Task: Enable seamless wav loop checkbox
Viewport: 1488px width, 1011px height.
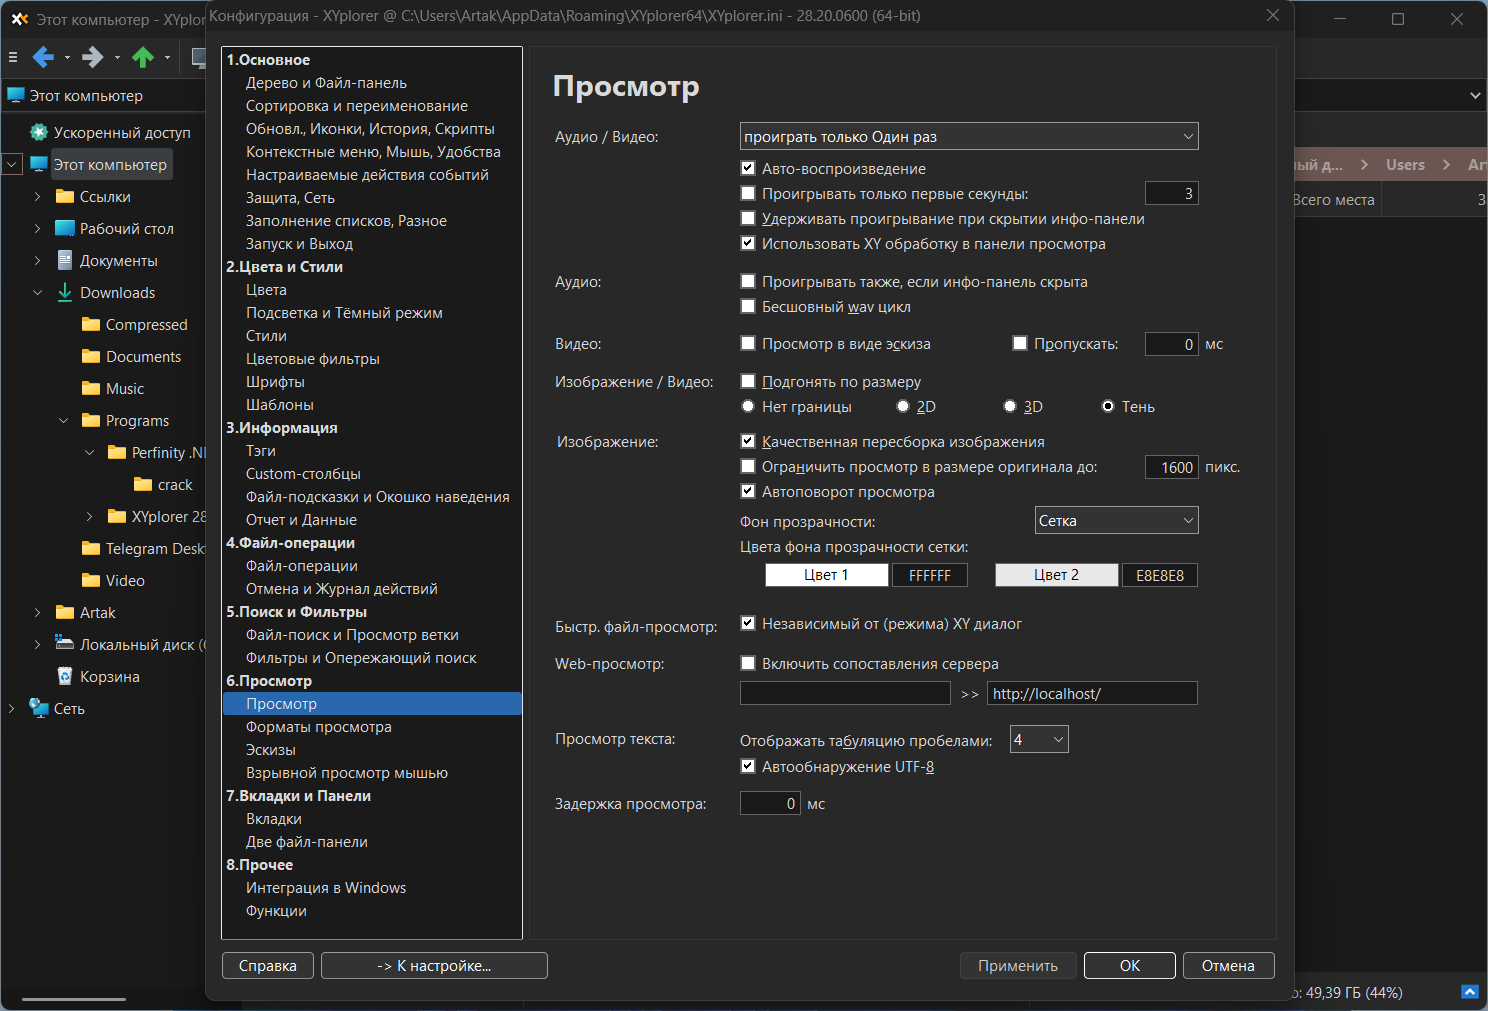Action: [748, 306]
